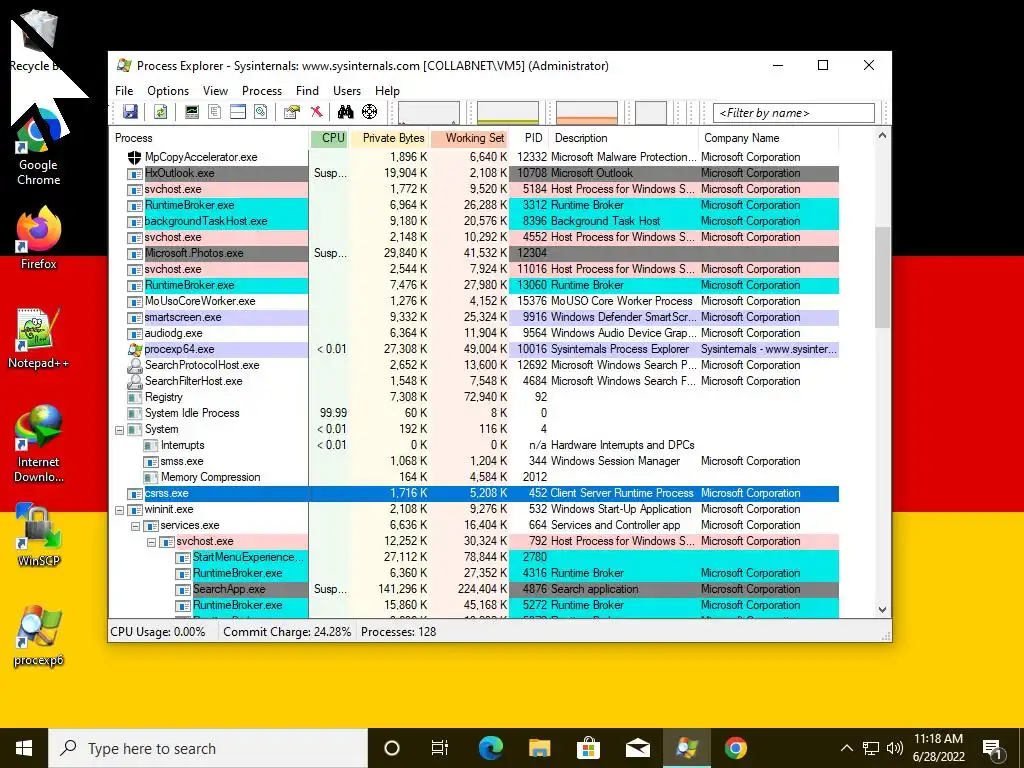Sort by Description column header
Image resolution: width=1024 pixels, height=768 pixels.
coord(623,138)
